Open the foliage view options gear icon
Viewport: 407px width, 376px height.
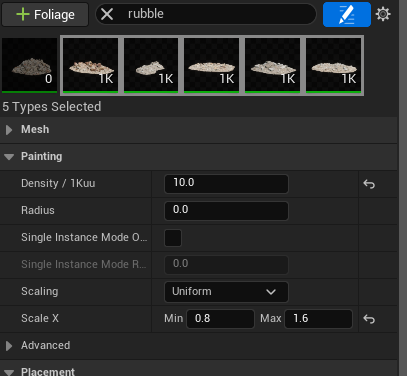click(x=383, y=14)
